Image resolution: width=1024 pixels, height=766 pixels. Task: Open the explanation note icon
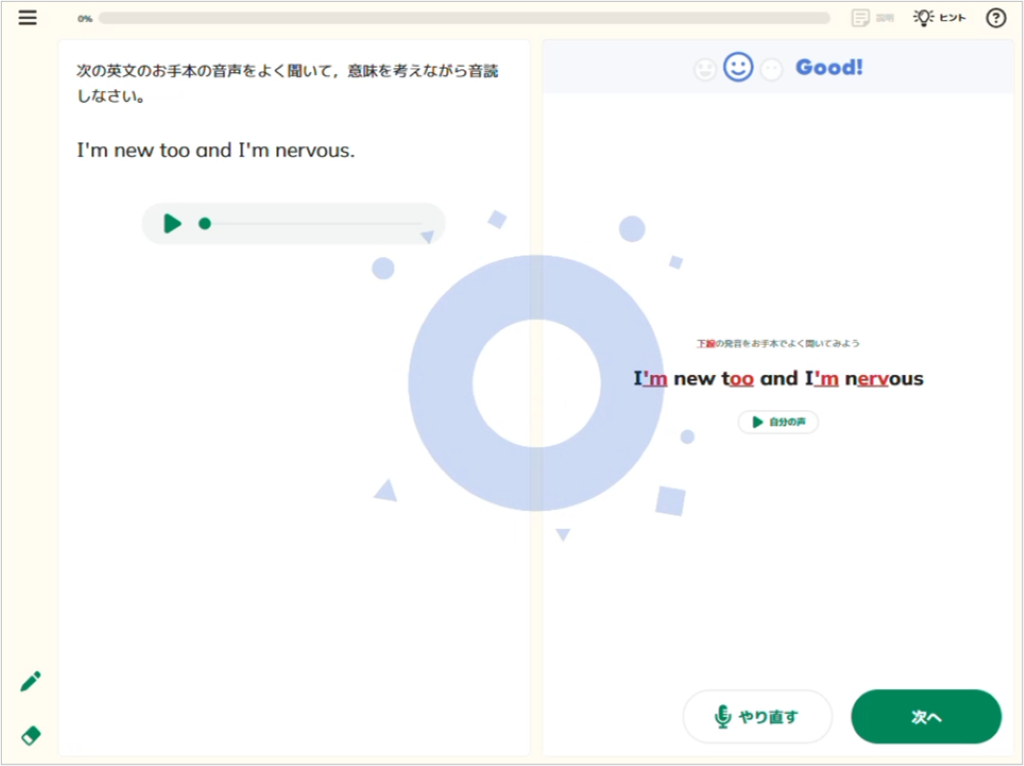point(872,18)
